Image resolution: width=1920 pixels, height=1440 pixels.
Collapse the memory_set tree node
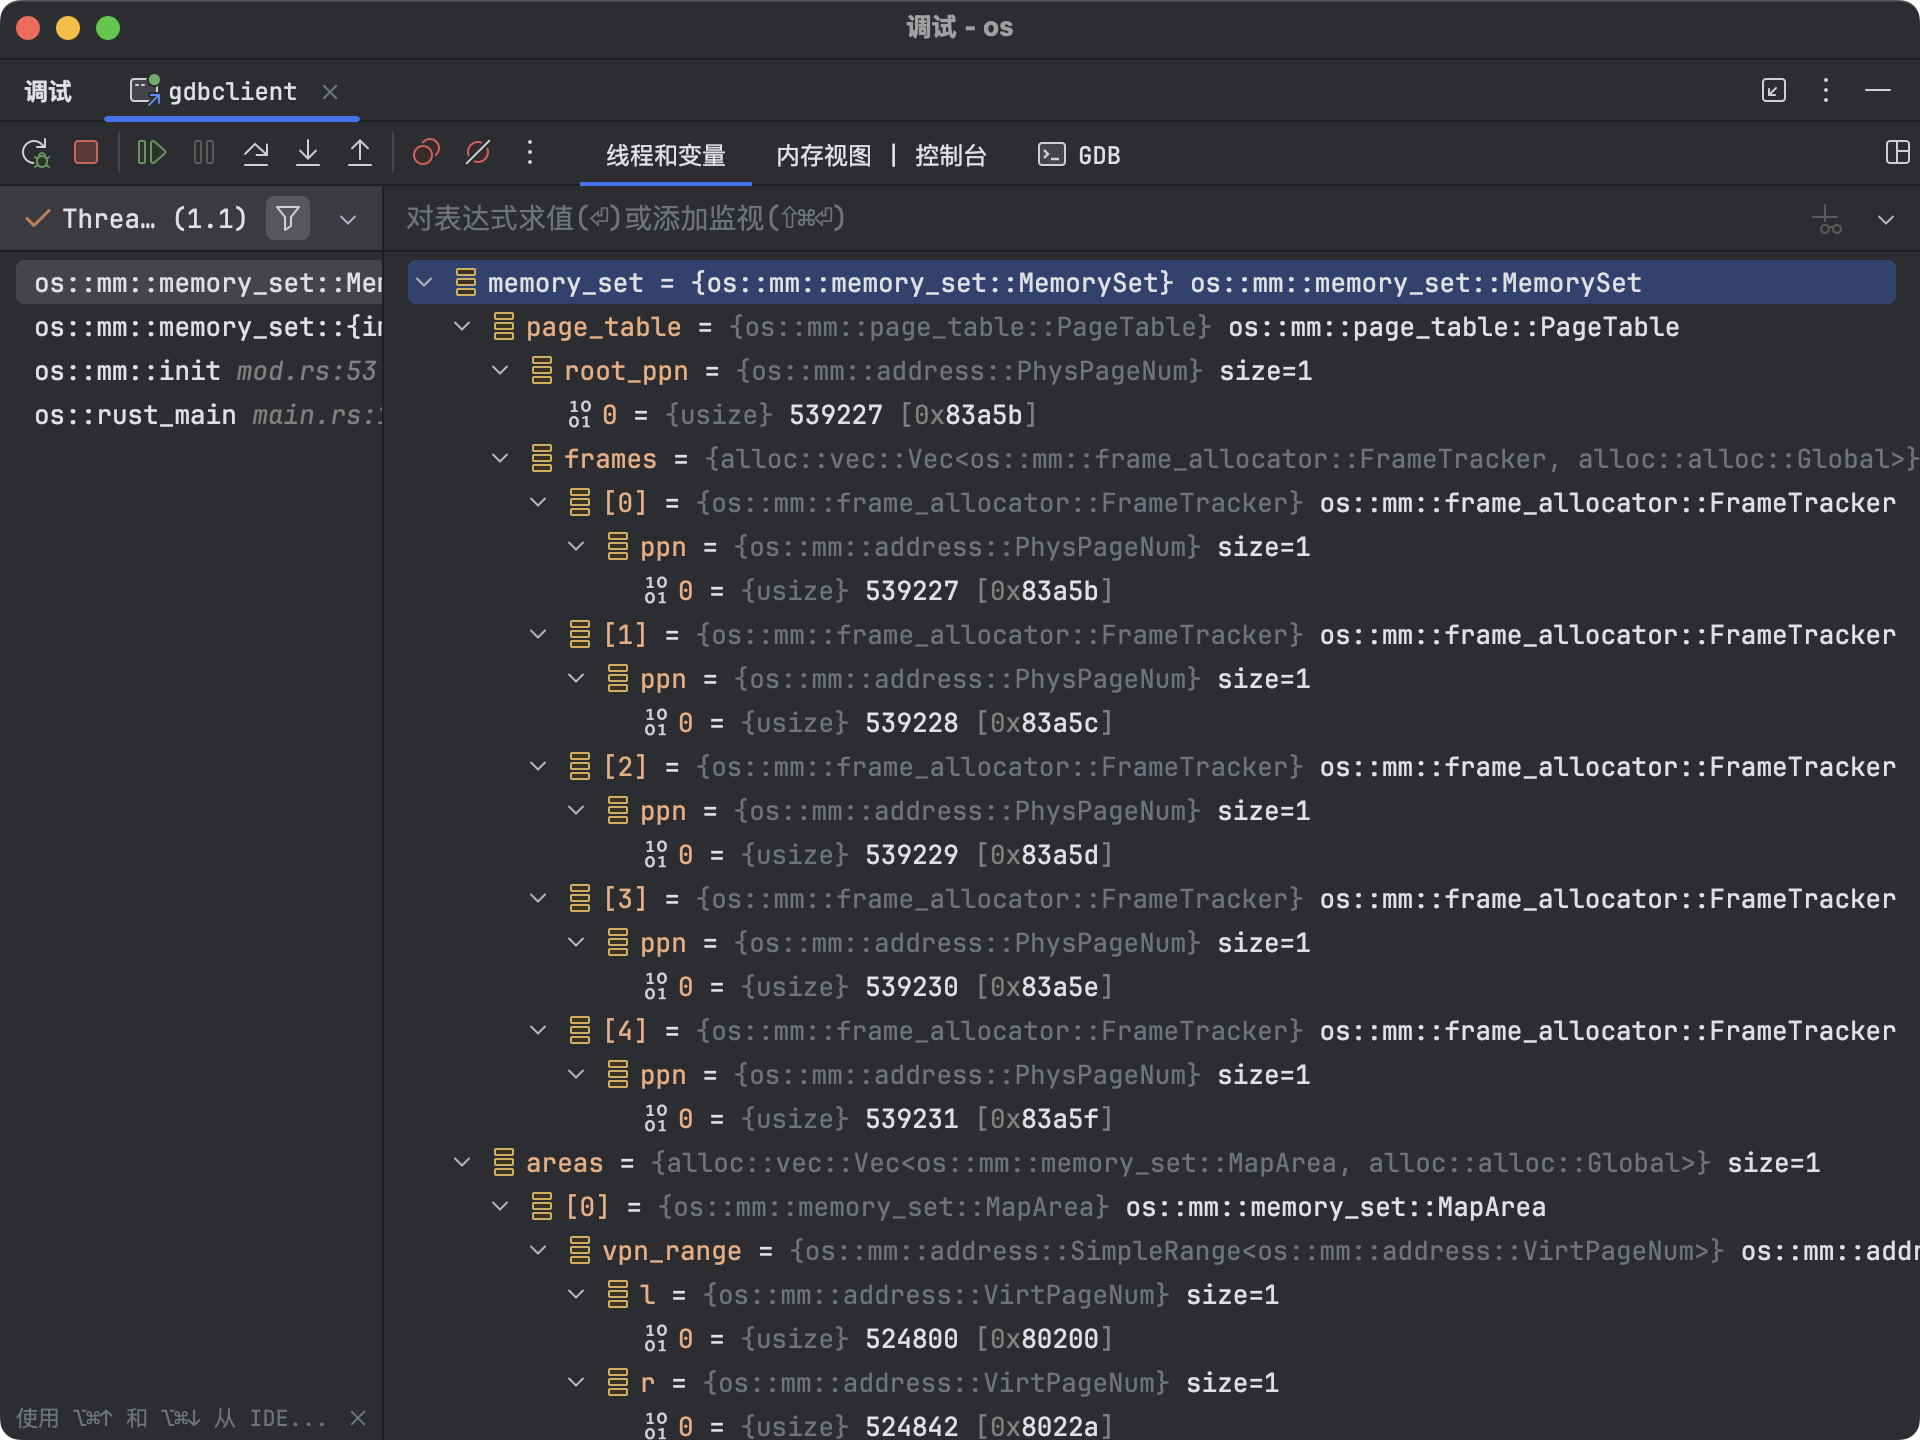[424, 283]
